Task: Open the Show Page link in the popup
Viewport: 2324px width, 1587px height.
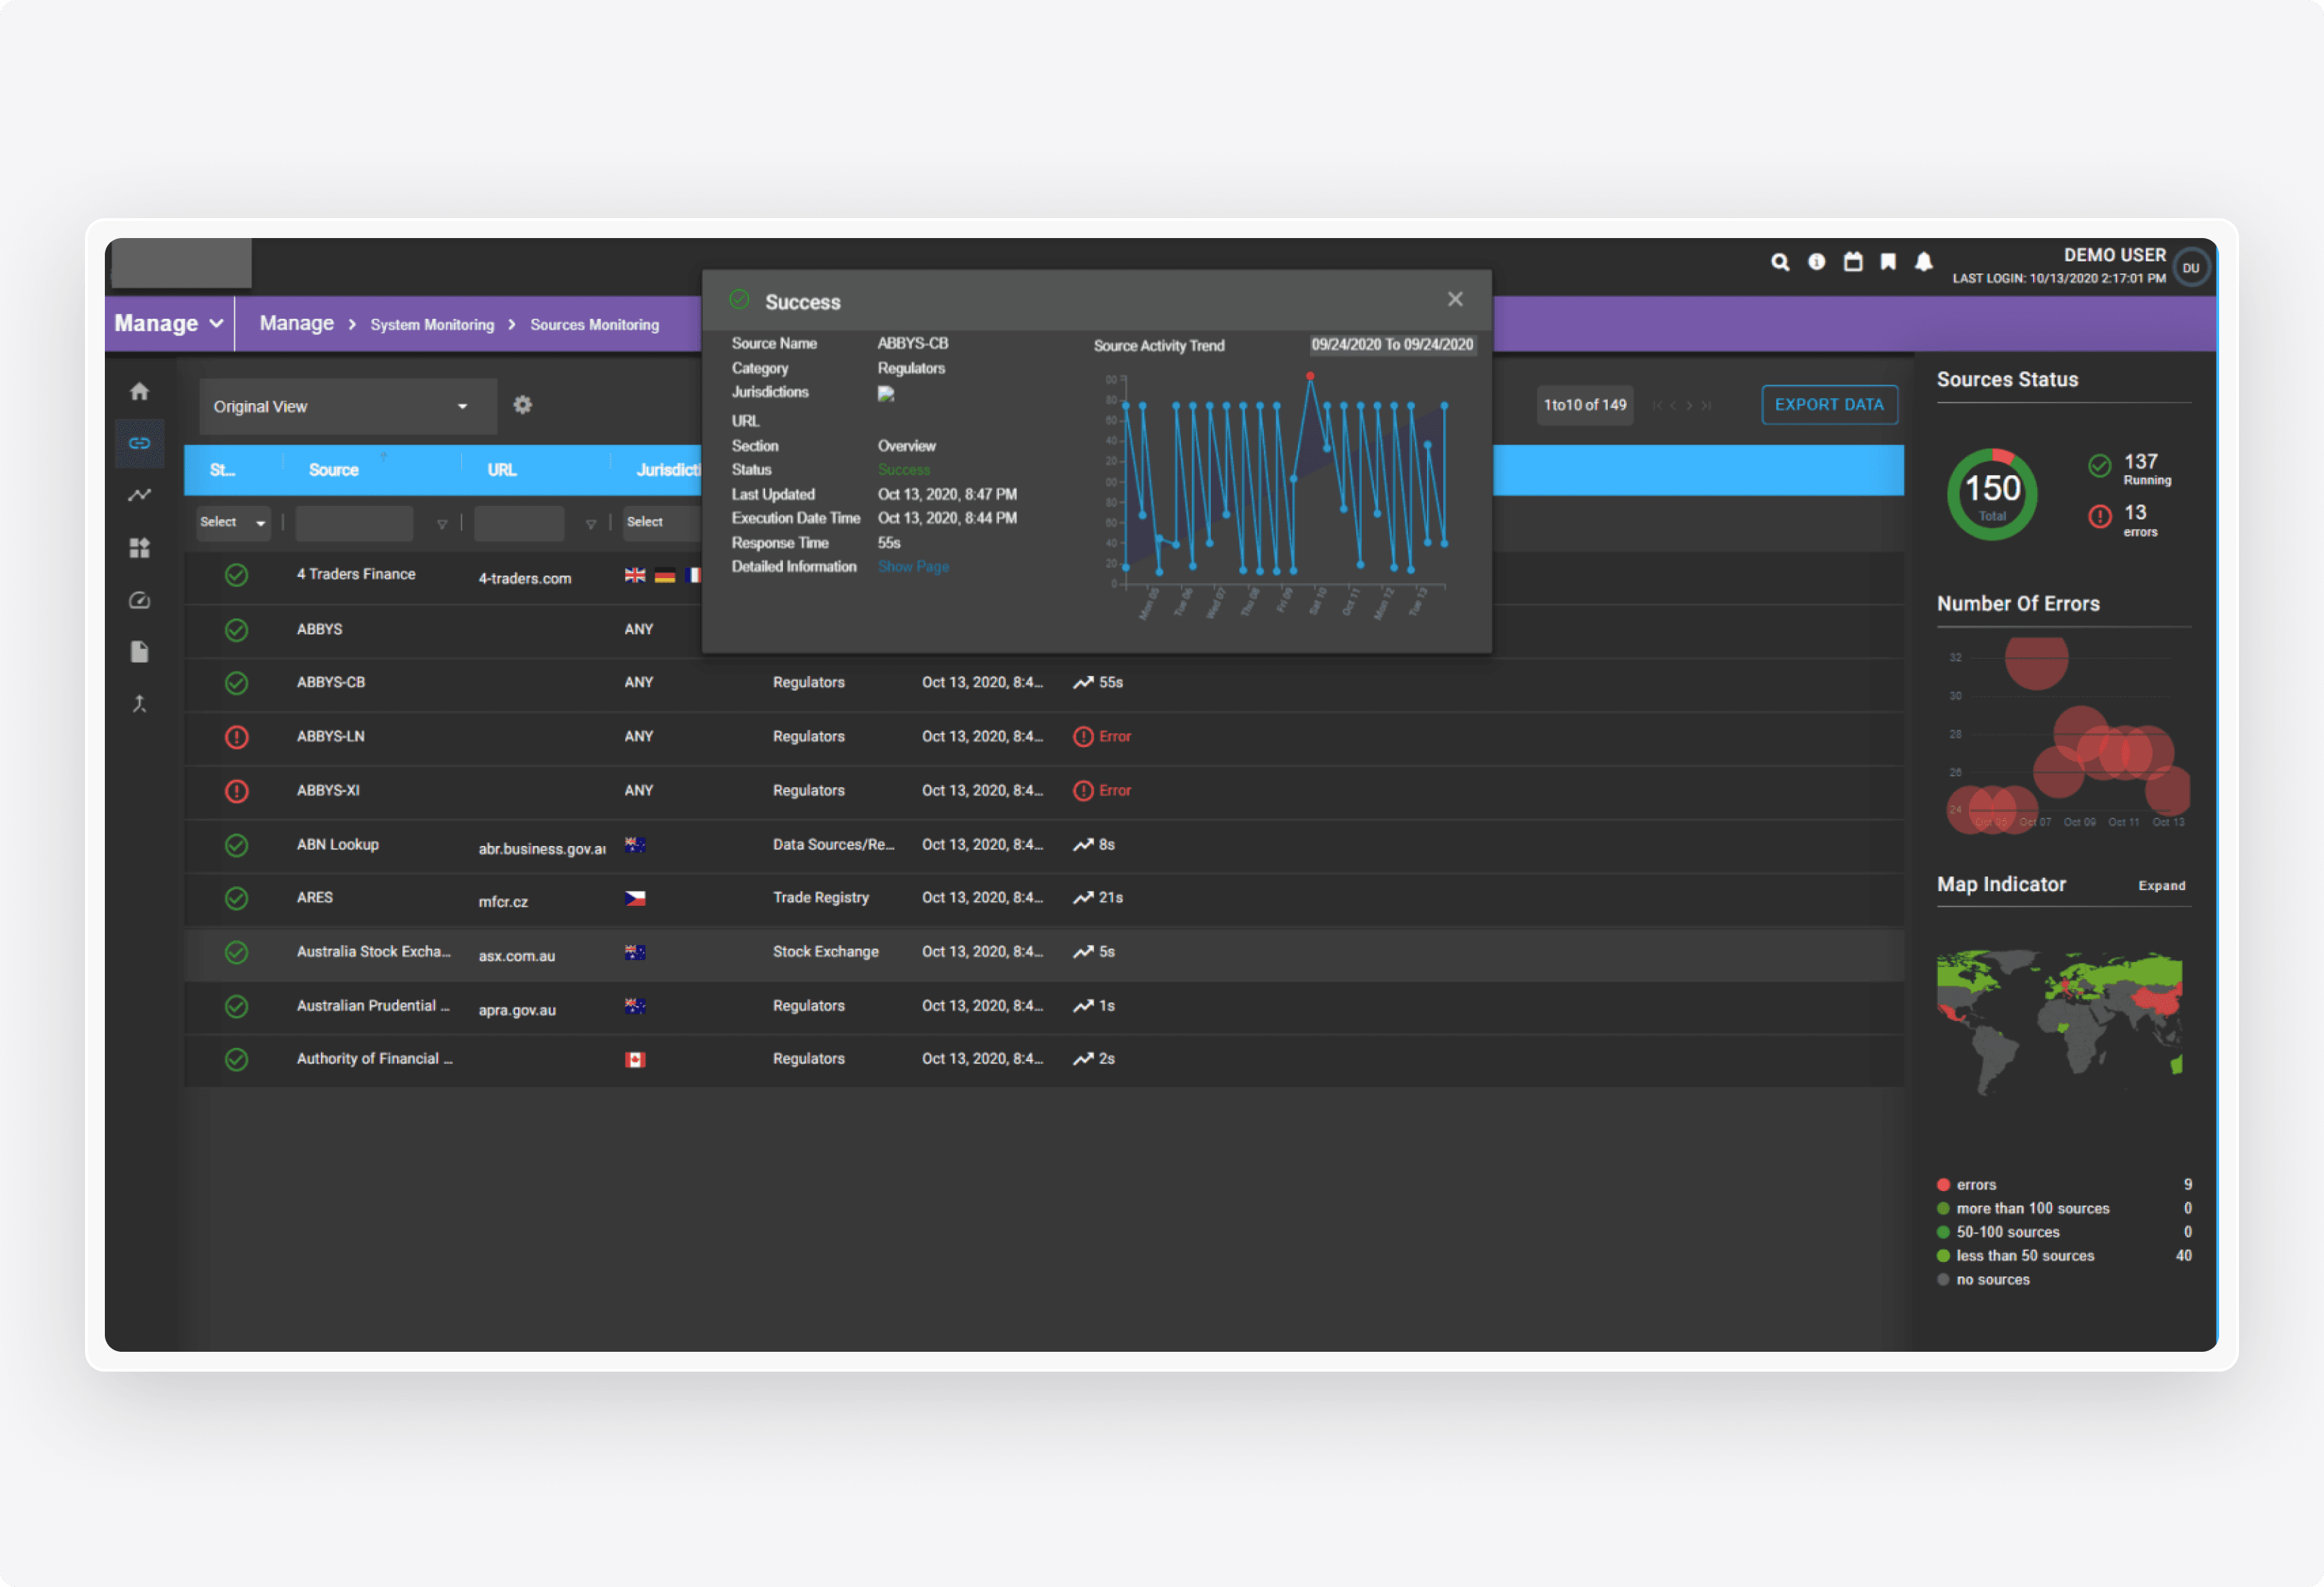Action: click(x=913, y=567)
